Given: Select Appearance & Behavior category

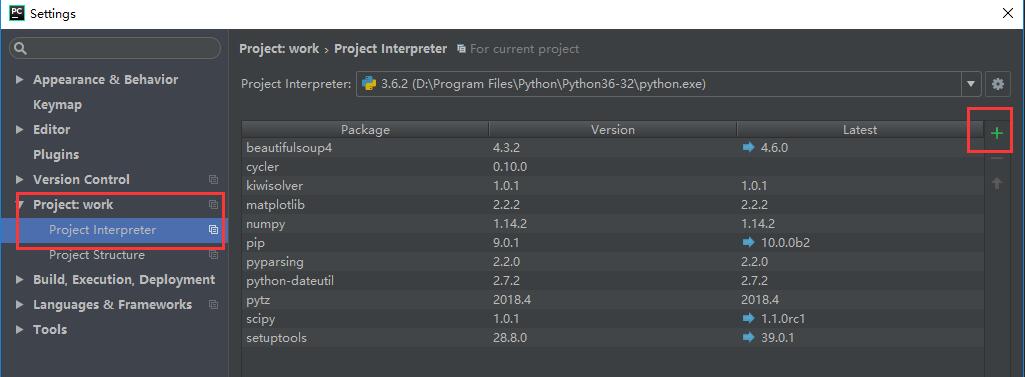Looking at the screenshot, I should click(105, 80).
